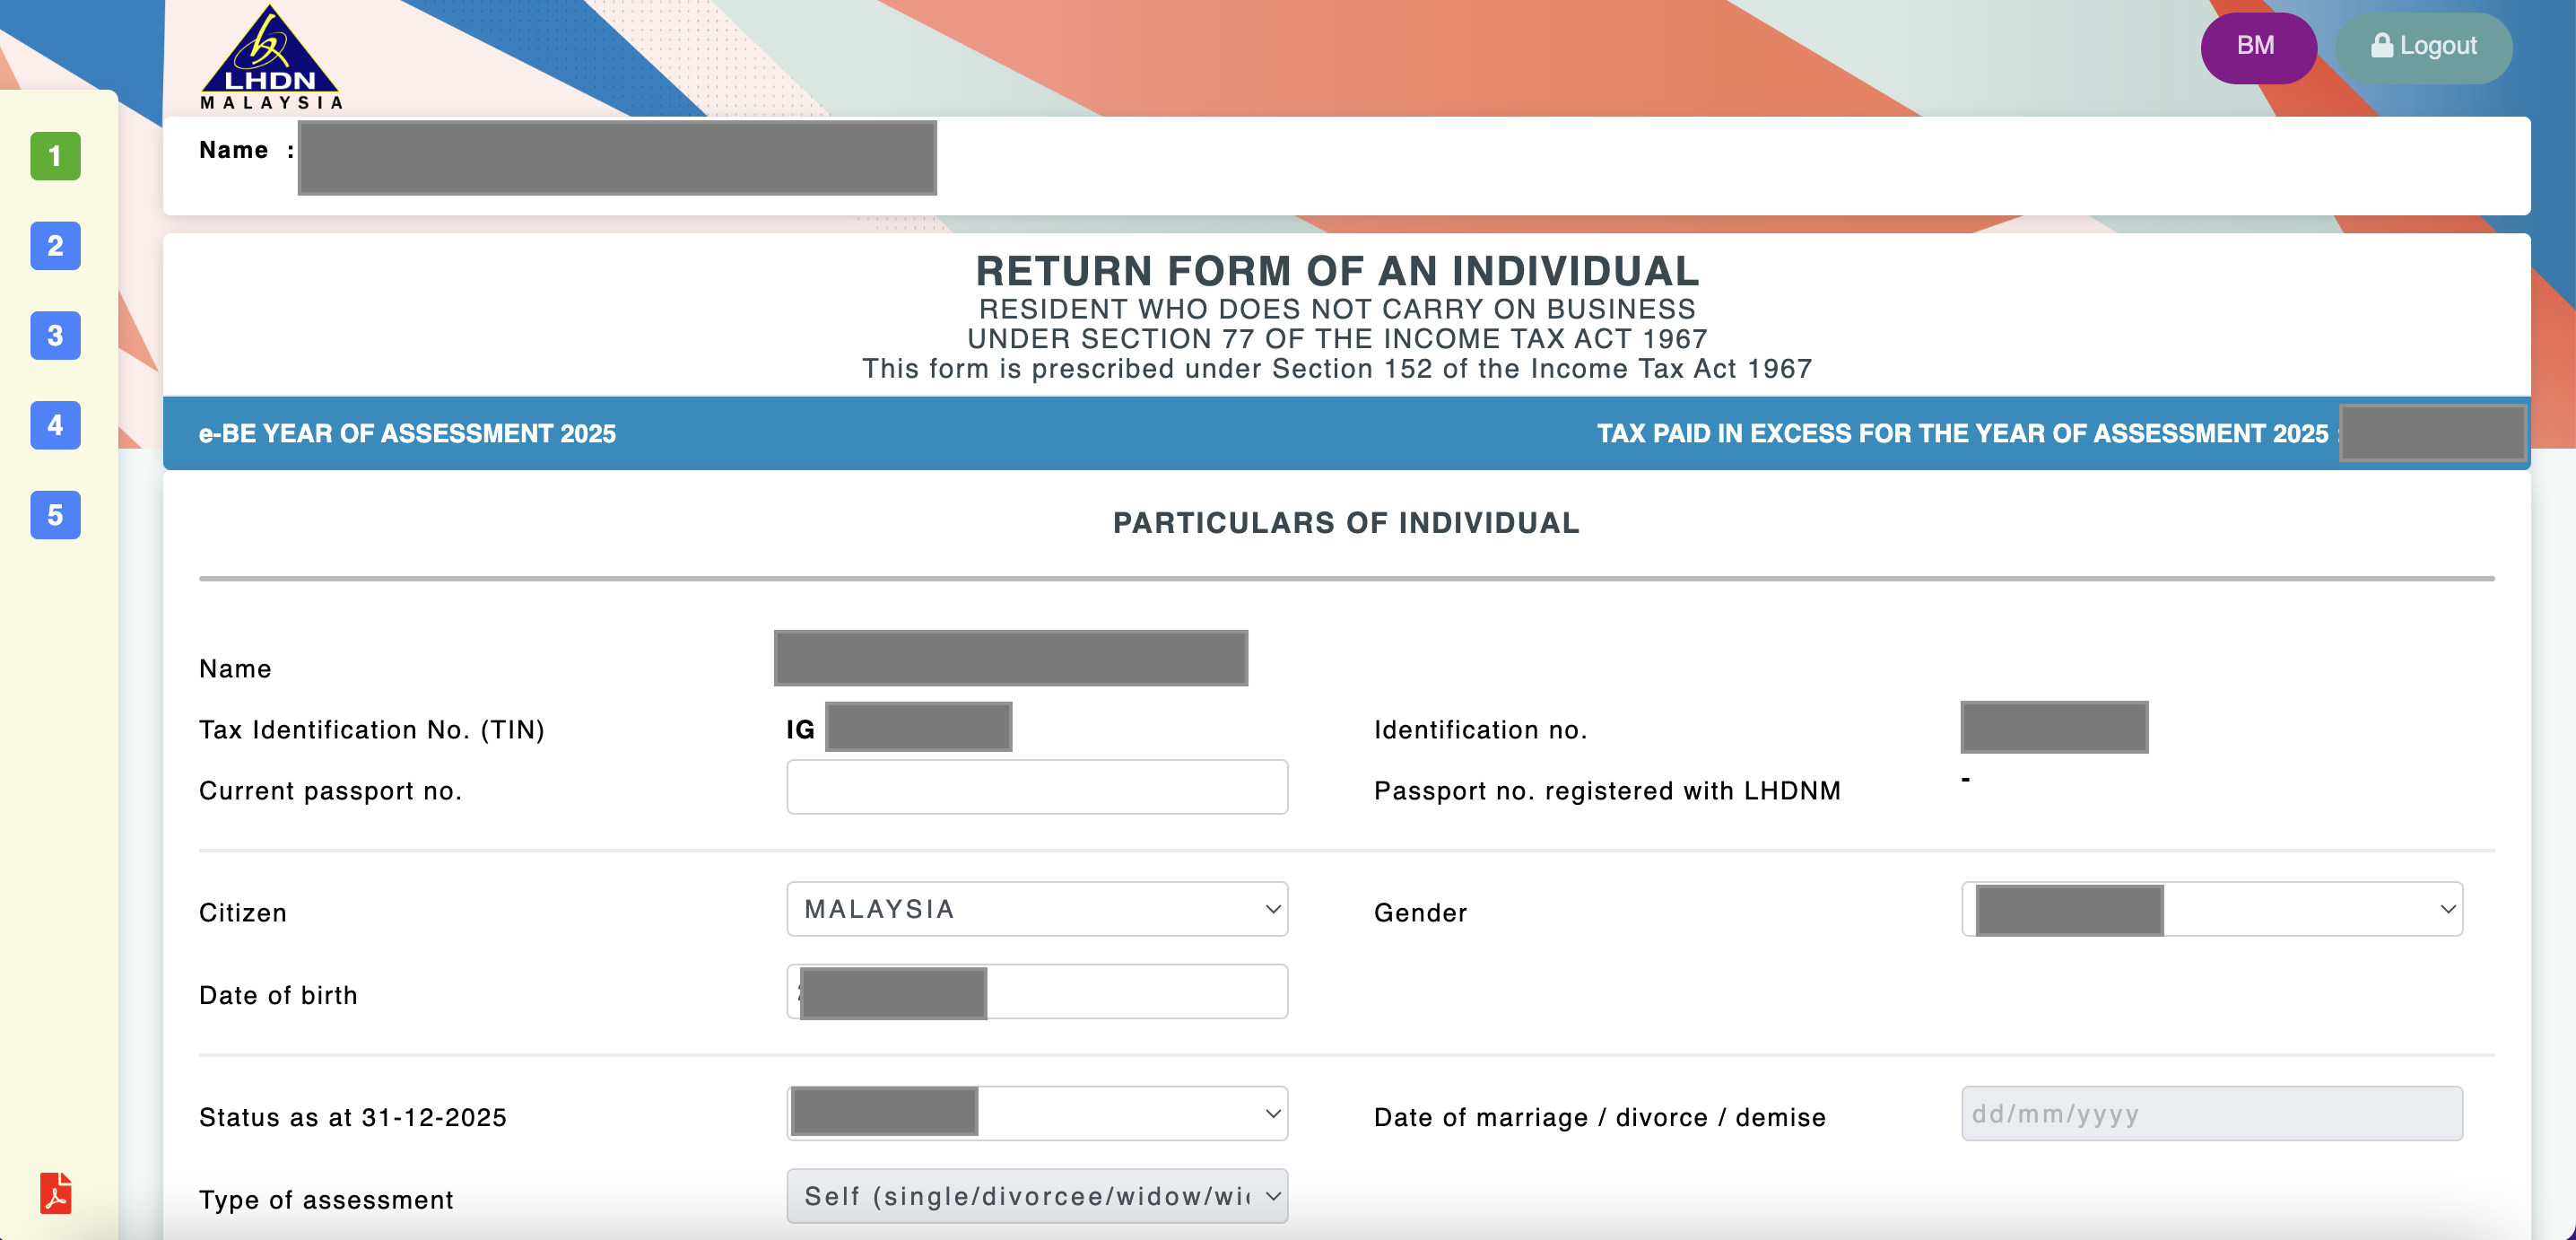This screenshot has height=1240, width=2576.
Task: Click the tax paid in excess label
Action: coord(1962,434)
